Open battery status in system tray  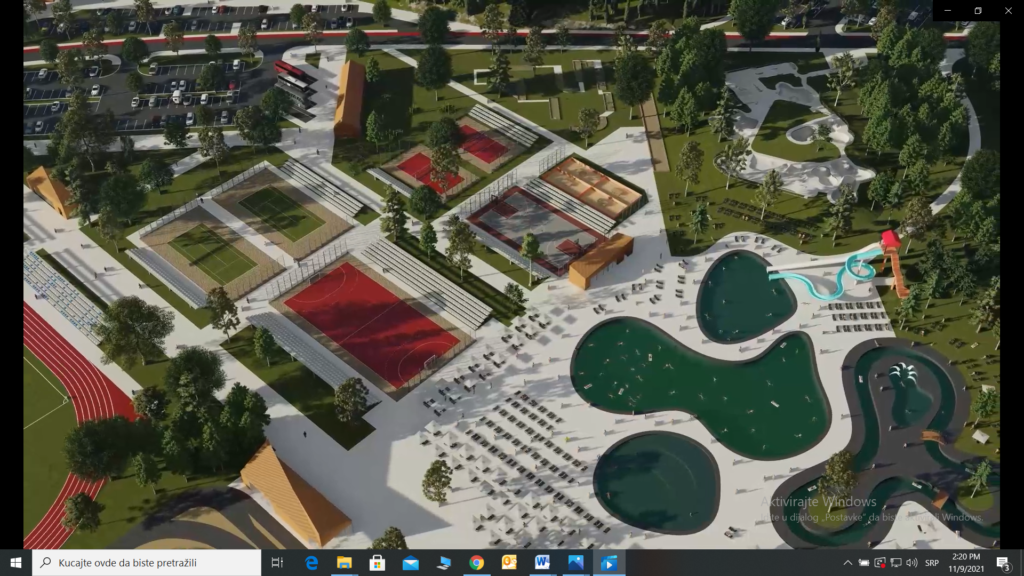point(864,562)
